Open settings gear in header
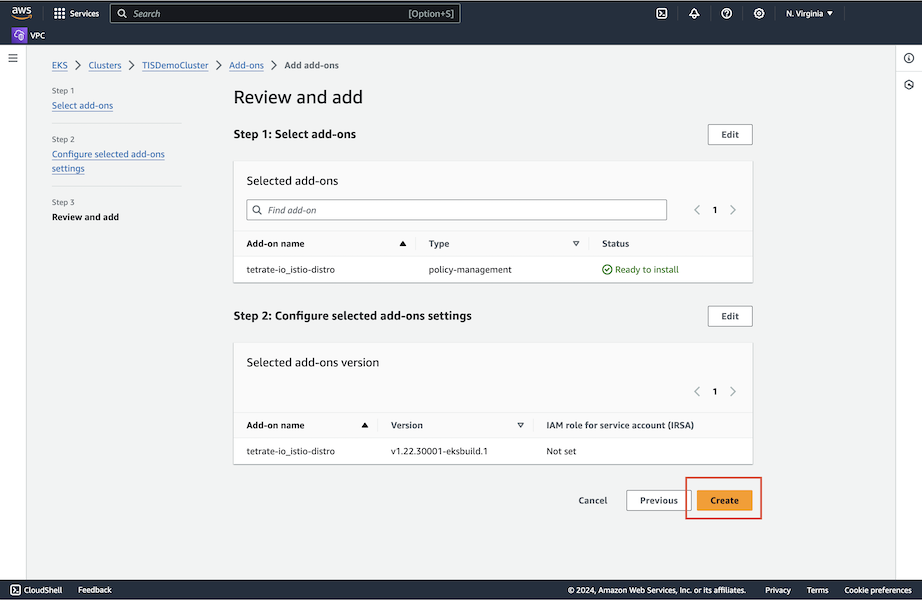Image resolution: width=922 pixels, height=600 pixels. [759, 14]
